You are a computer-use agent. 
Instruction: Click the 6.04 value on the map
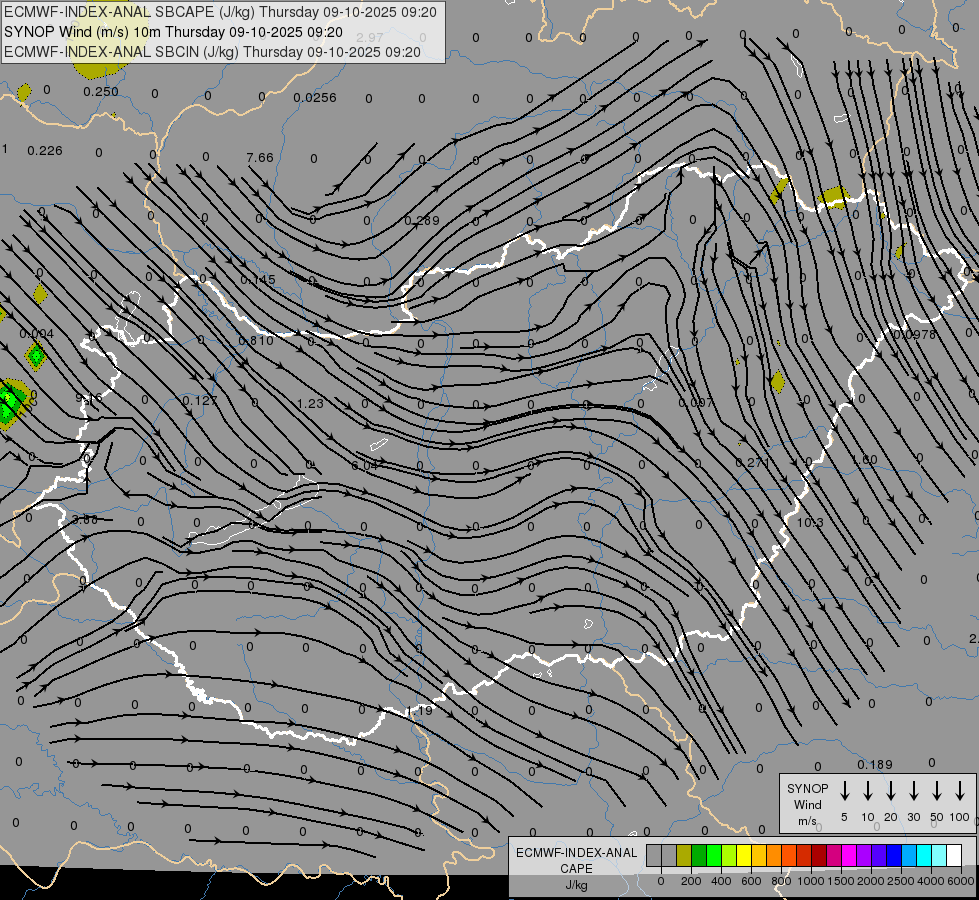click(365, 466)
